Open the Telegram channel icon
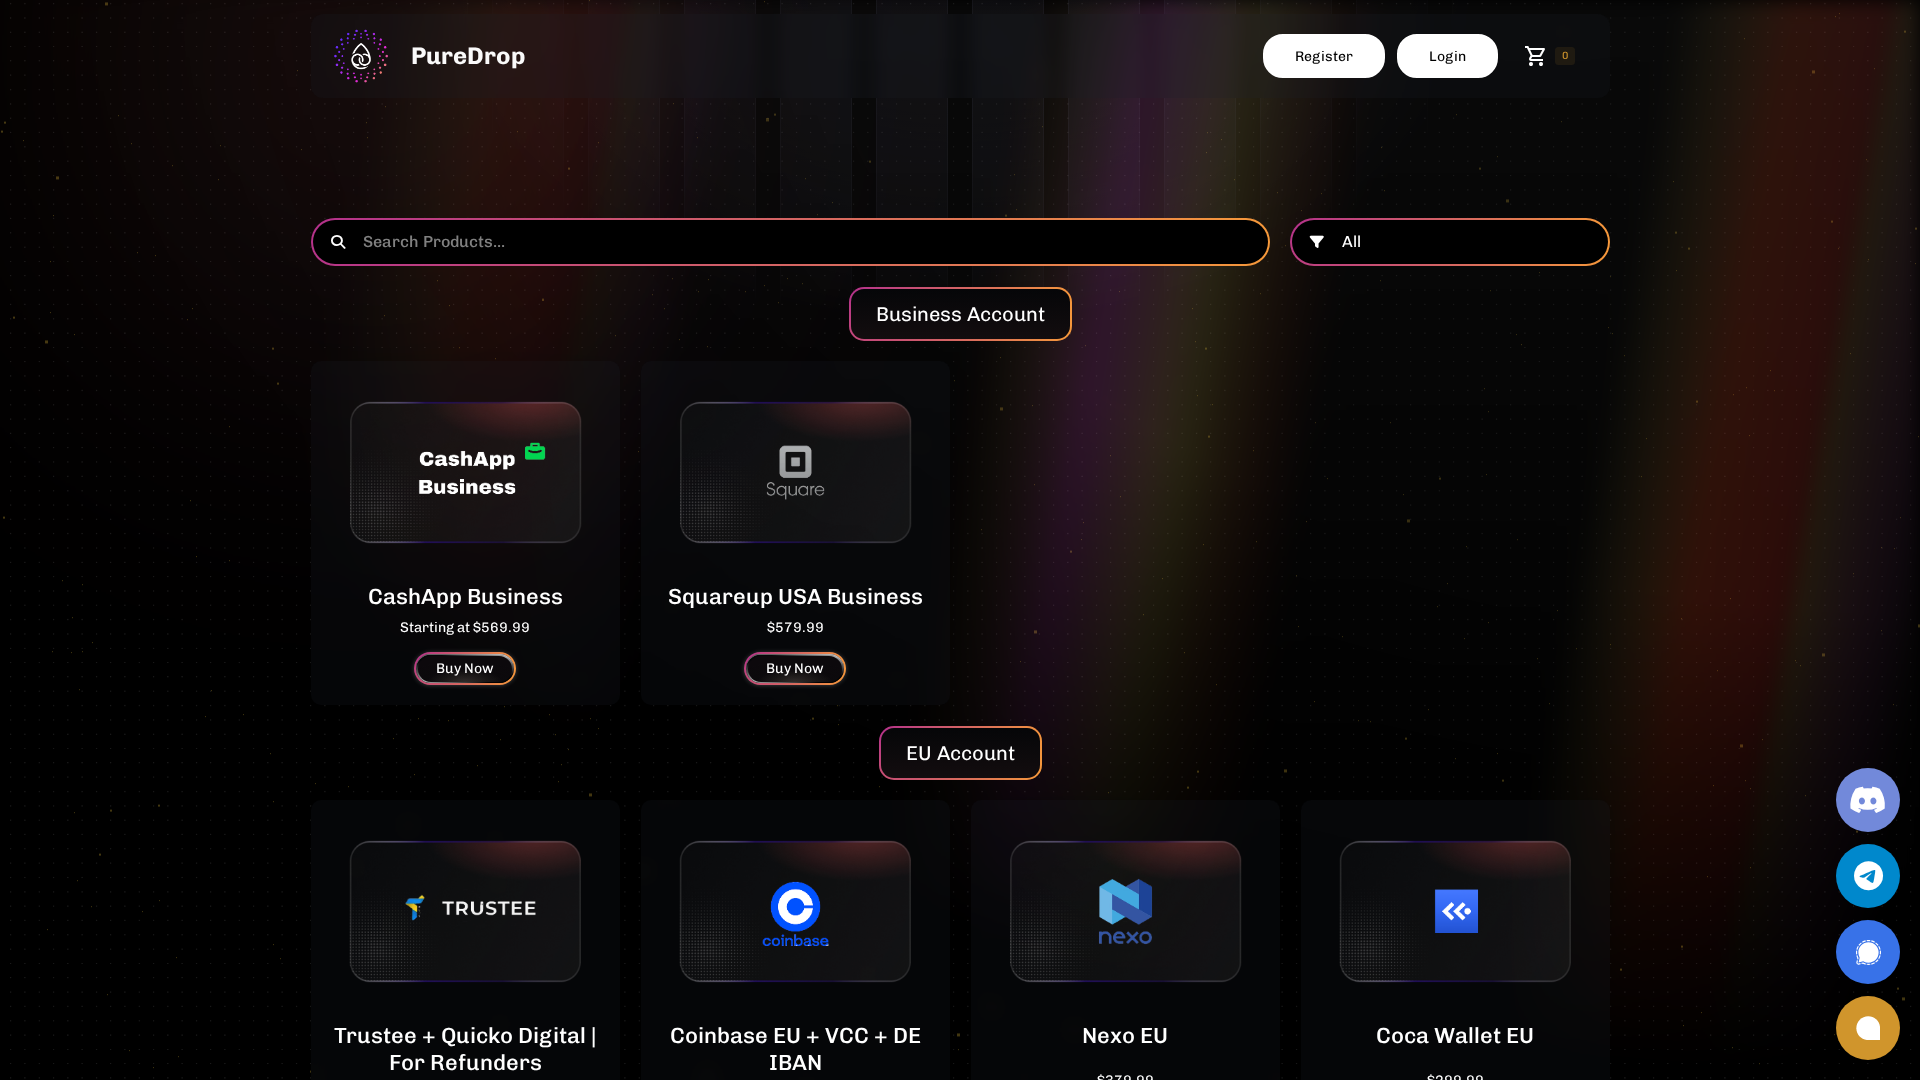This screenshot has width=1920, height=1080. point(1867,876)
